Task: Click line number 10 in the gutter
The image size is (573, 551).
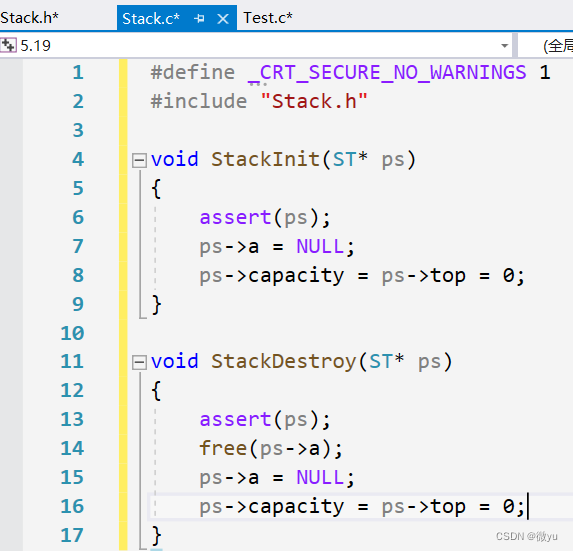Action: coord(72,333)
